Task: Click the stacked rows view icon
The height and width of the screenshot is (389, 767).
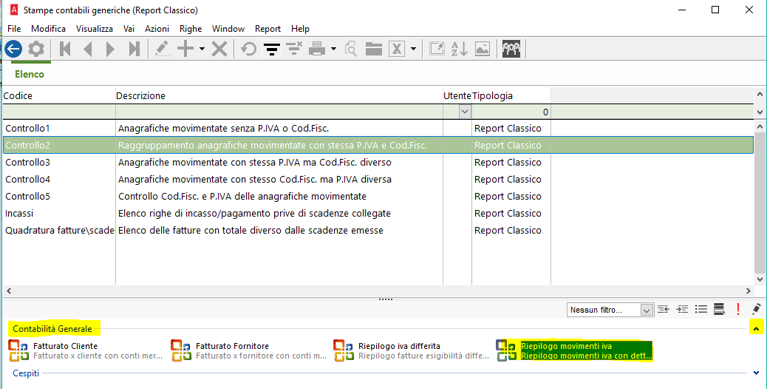Action: point(719,309)
